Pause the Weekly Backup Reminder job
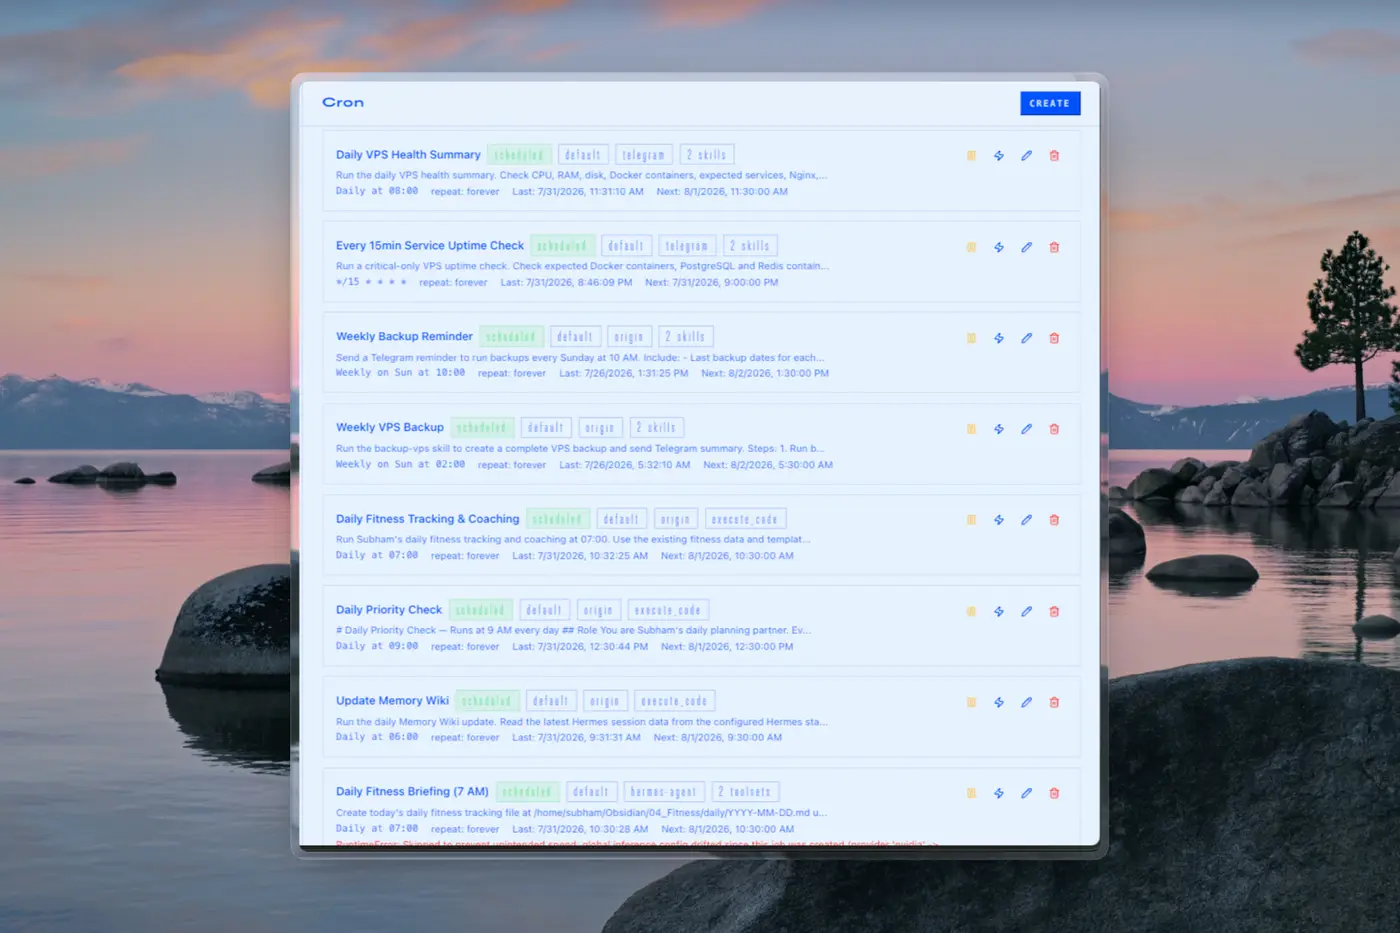Viewport: 1400px width, 933px height. click(971, 338)
